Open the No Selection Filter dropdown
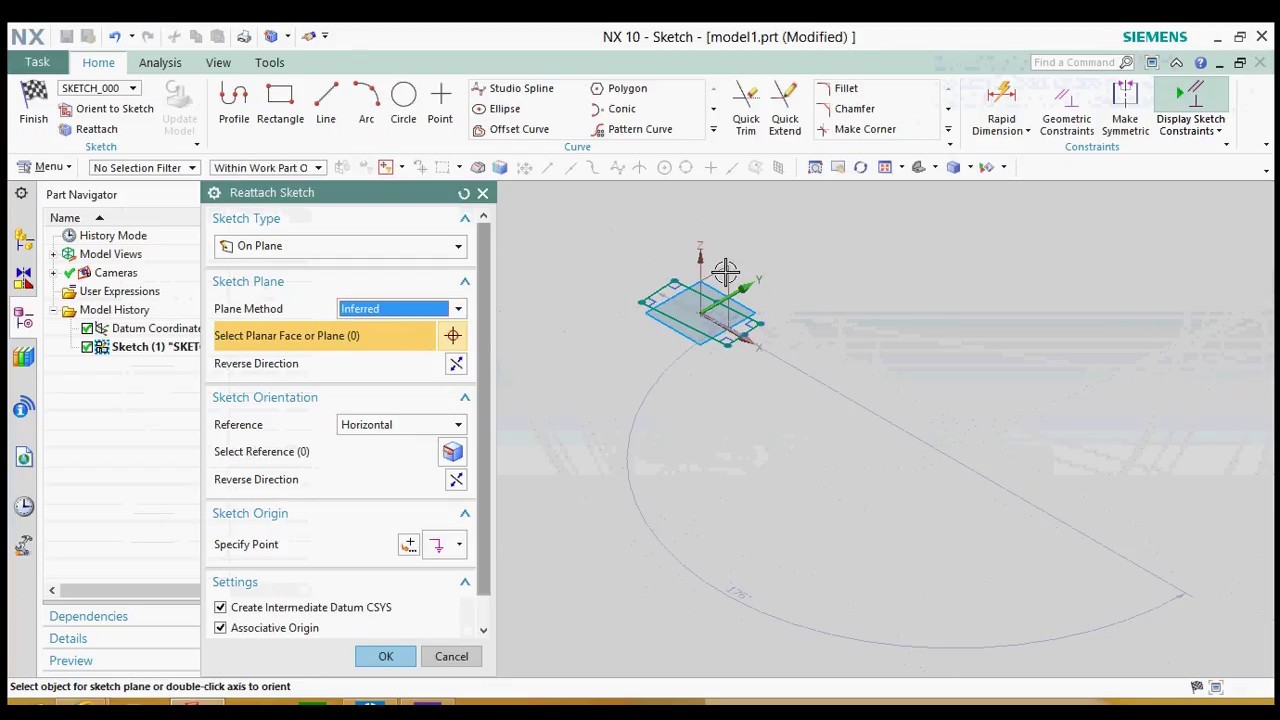 (144, 168)
